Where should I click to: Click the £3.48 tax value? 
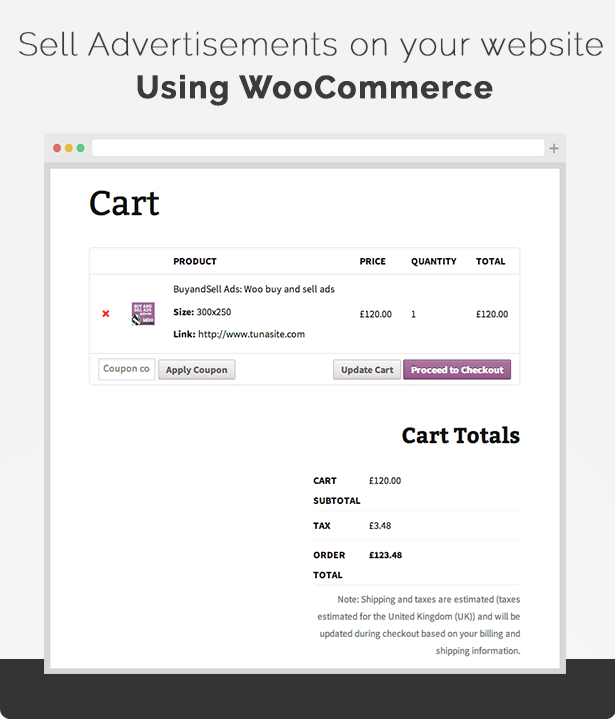[380, 526]
